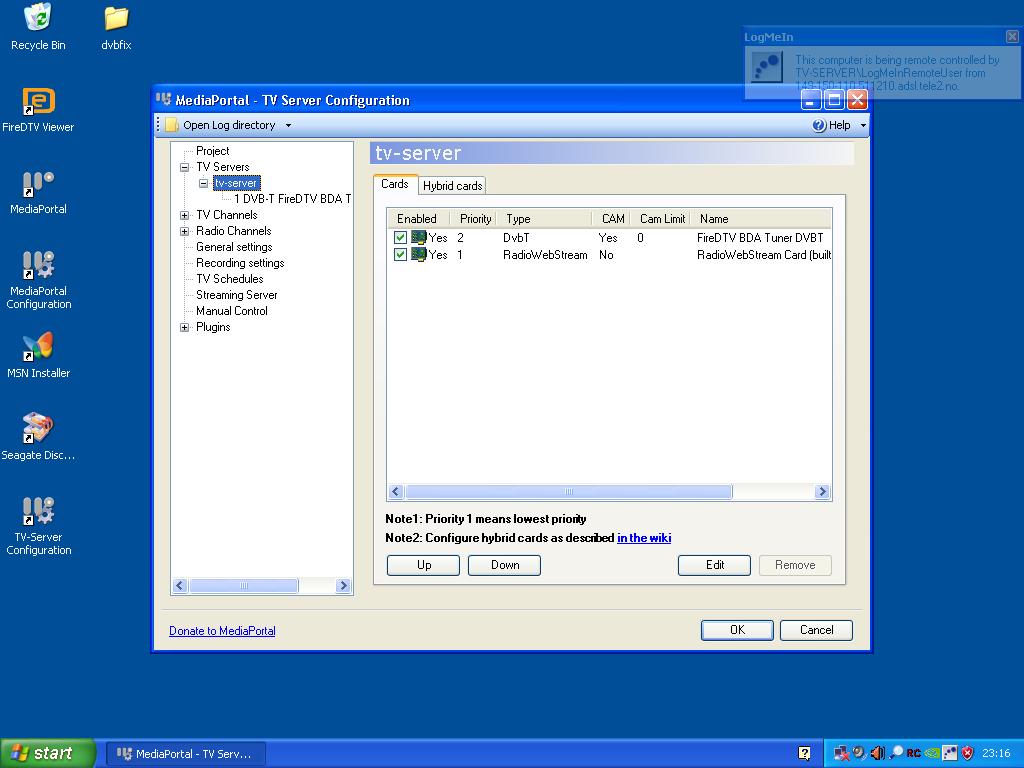Image resolution: width=1024 pixels, height=768 pixels.
Task: Open the volume speaker tray icon
Action: pos(878,753)
